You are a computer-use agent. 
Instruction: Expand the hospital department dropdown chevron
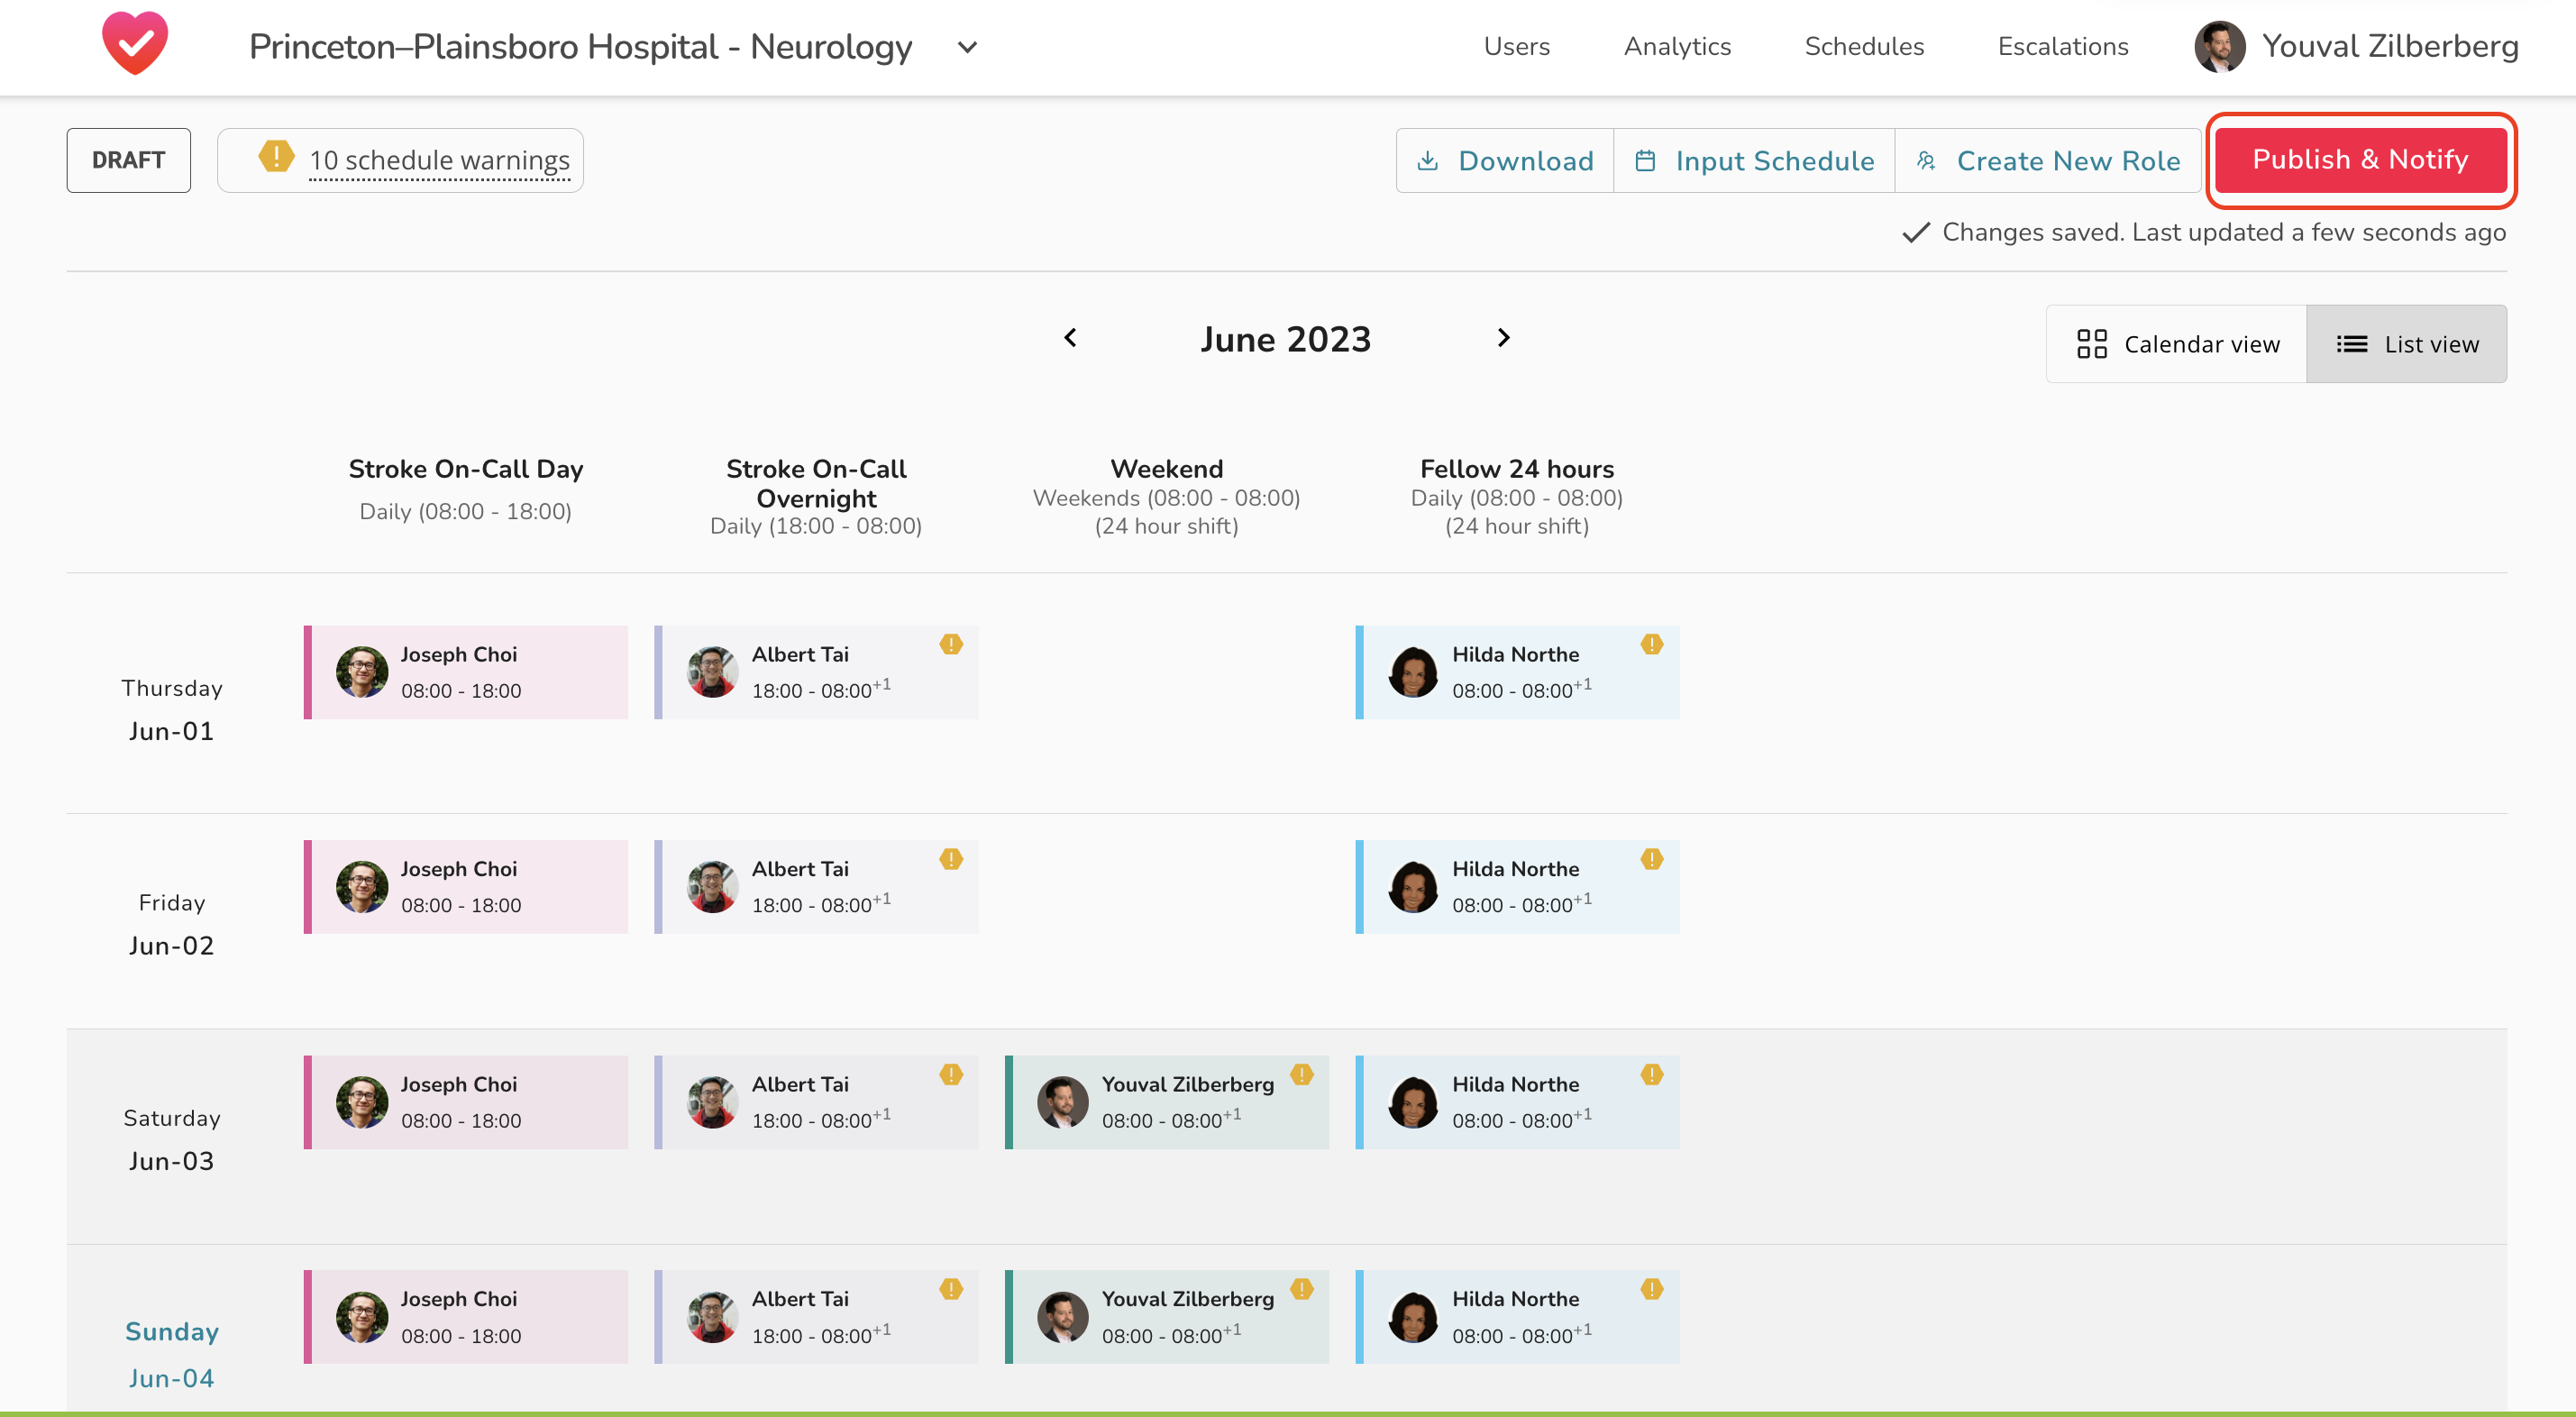tap(967, 47)
